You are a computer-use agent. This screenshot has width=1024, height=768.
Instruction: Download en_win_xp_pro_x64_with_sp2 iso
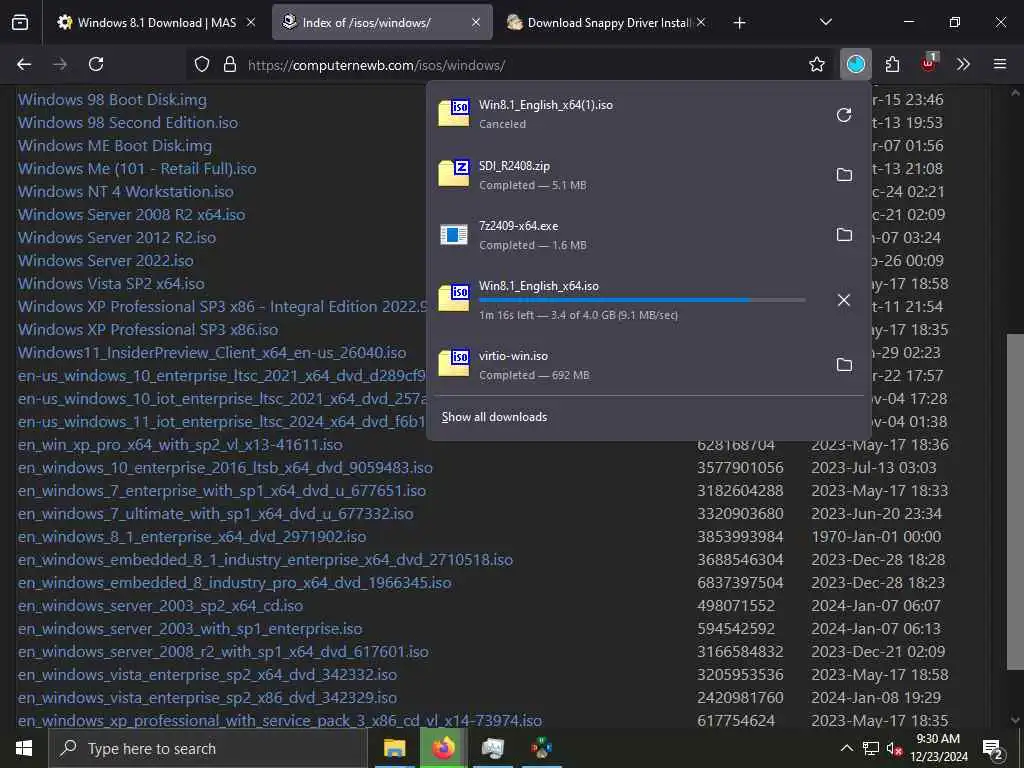pyautogui.click(x=180, y=445)
